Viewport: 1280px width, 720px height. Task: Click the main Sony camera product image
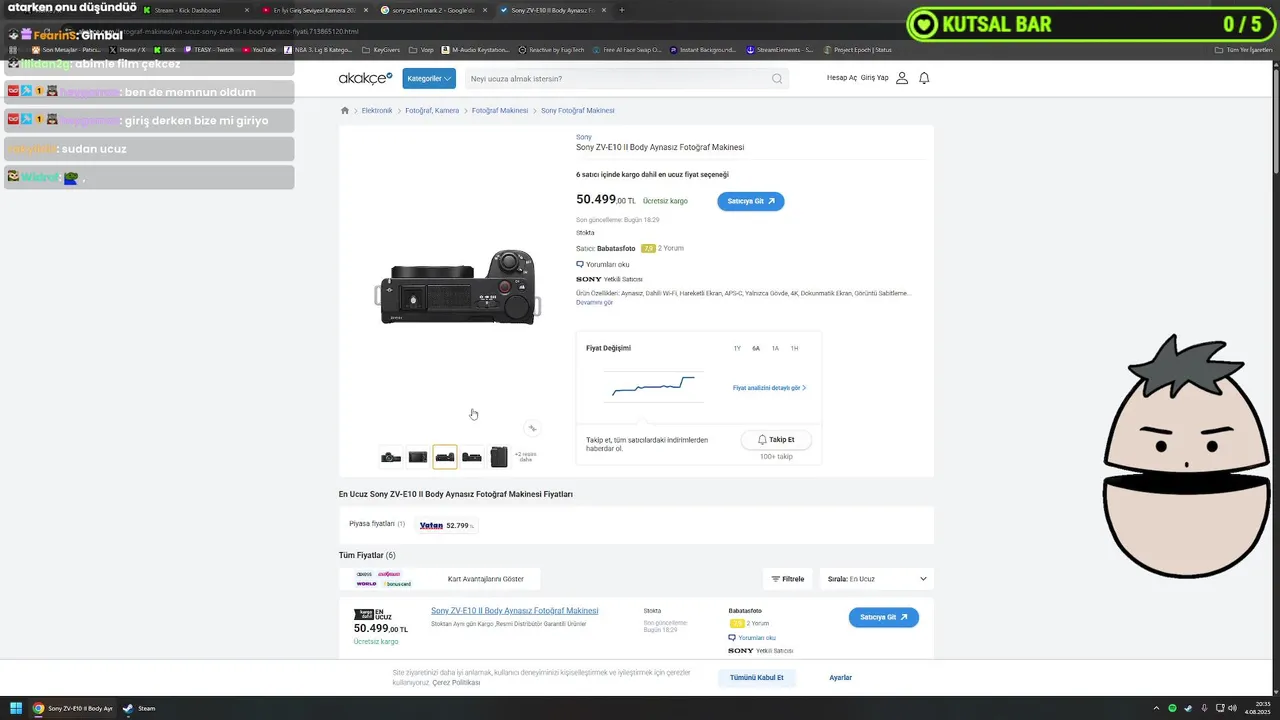(x=458, y=288)
